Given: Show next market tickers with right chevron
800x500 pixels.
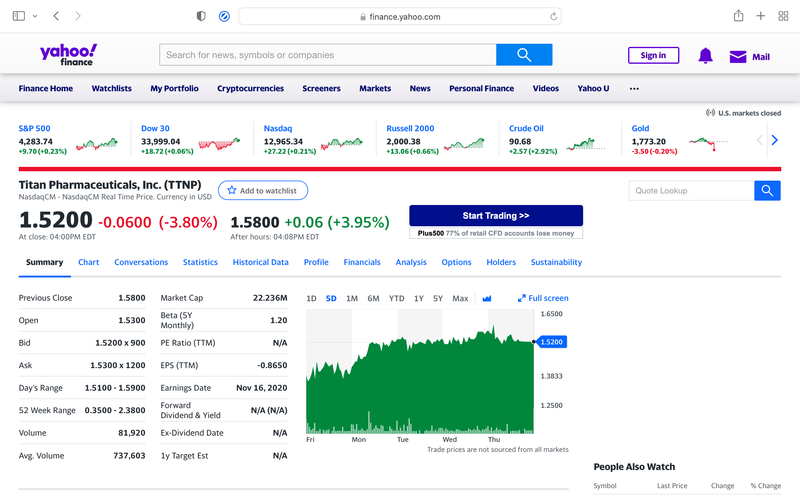Looking at the screenshot, I should coord(774,140).
